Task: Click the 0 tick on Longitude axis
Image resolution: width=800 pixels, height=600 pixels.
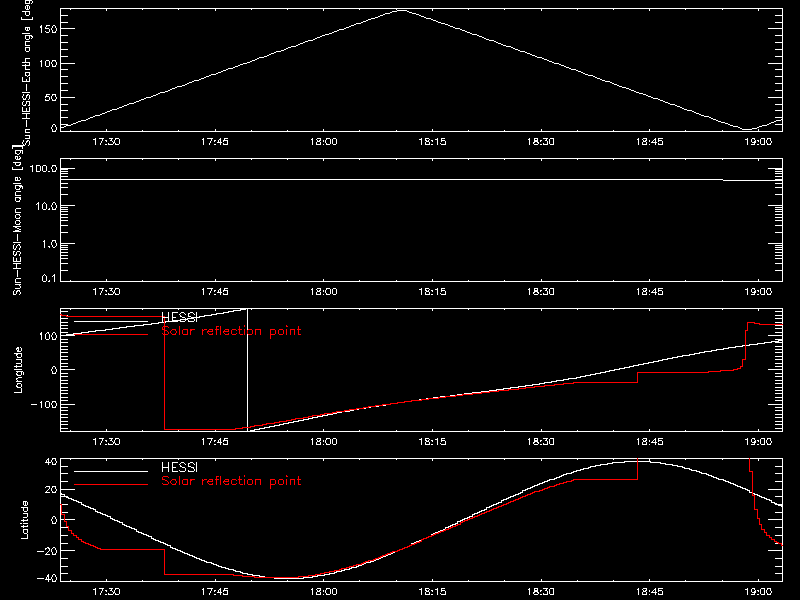Action: pyautogui.click(x=54, y=370)
